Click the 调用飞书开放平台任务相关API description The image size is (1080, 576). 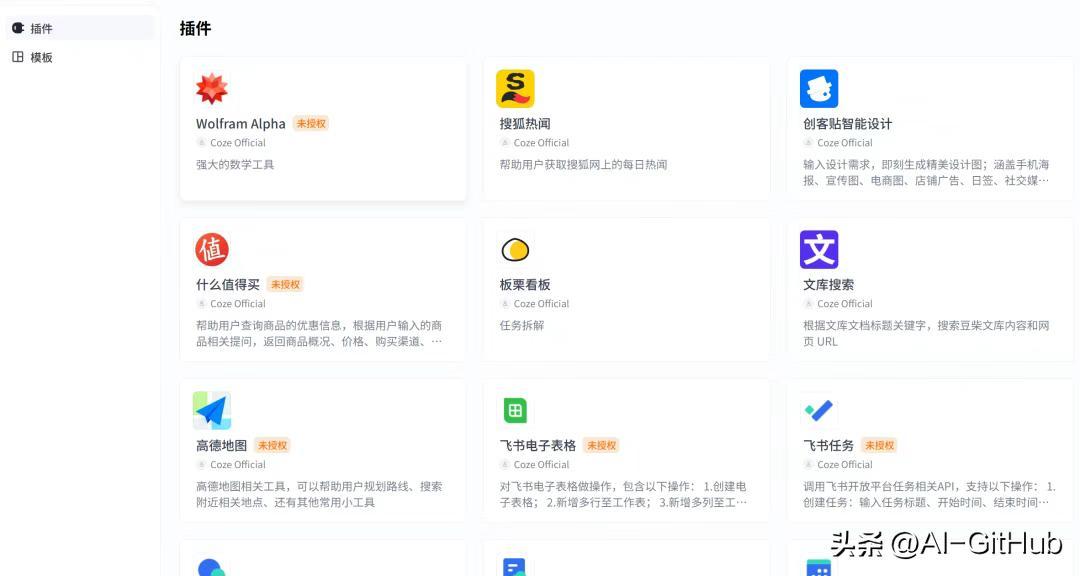pyautogui.click(x=929, y=495)
